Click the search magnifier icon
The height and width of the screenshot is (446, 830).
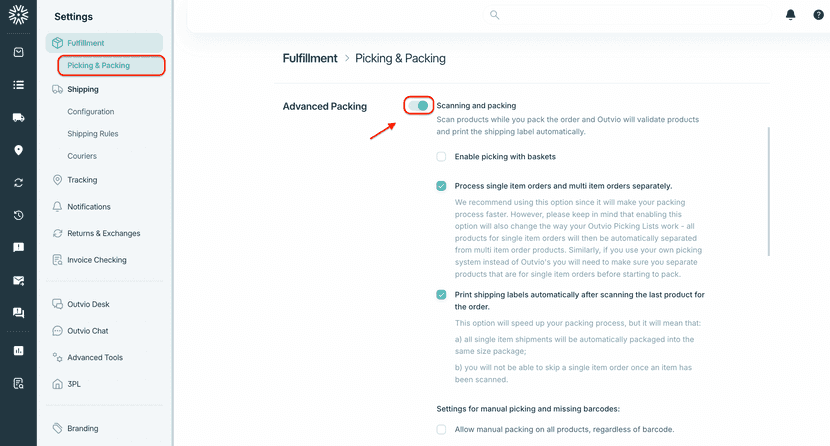(494, 15)
